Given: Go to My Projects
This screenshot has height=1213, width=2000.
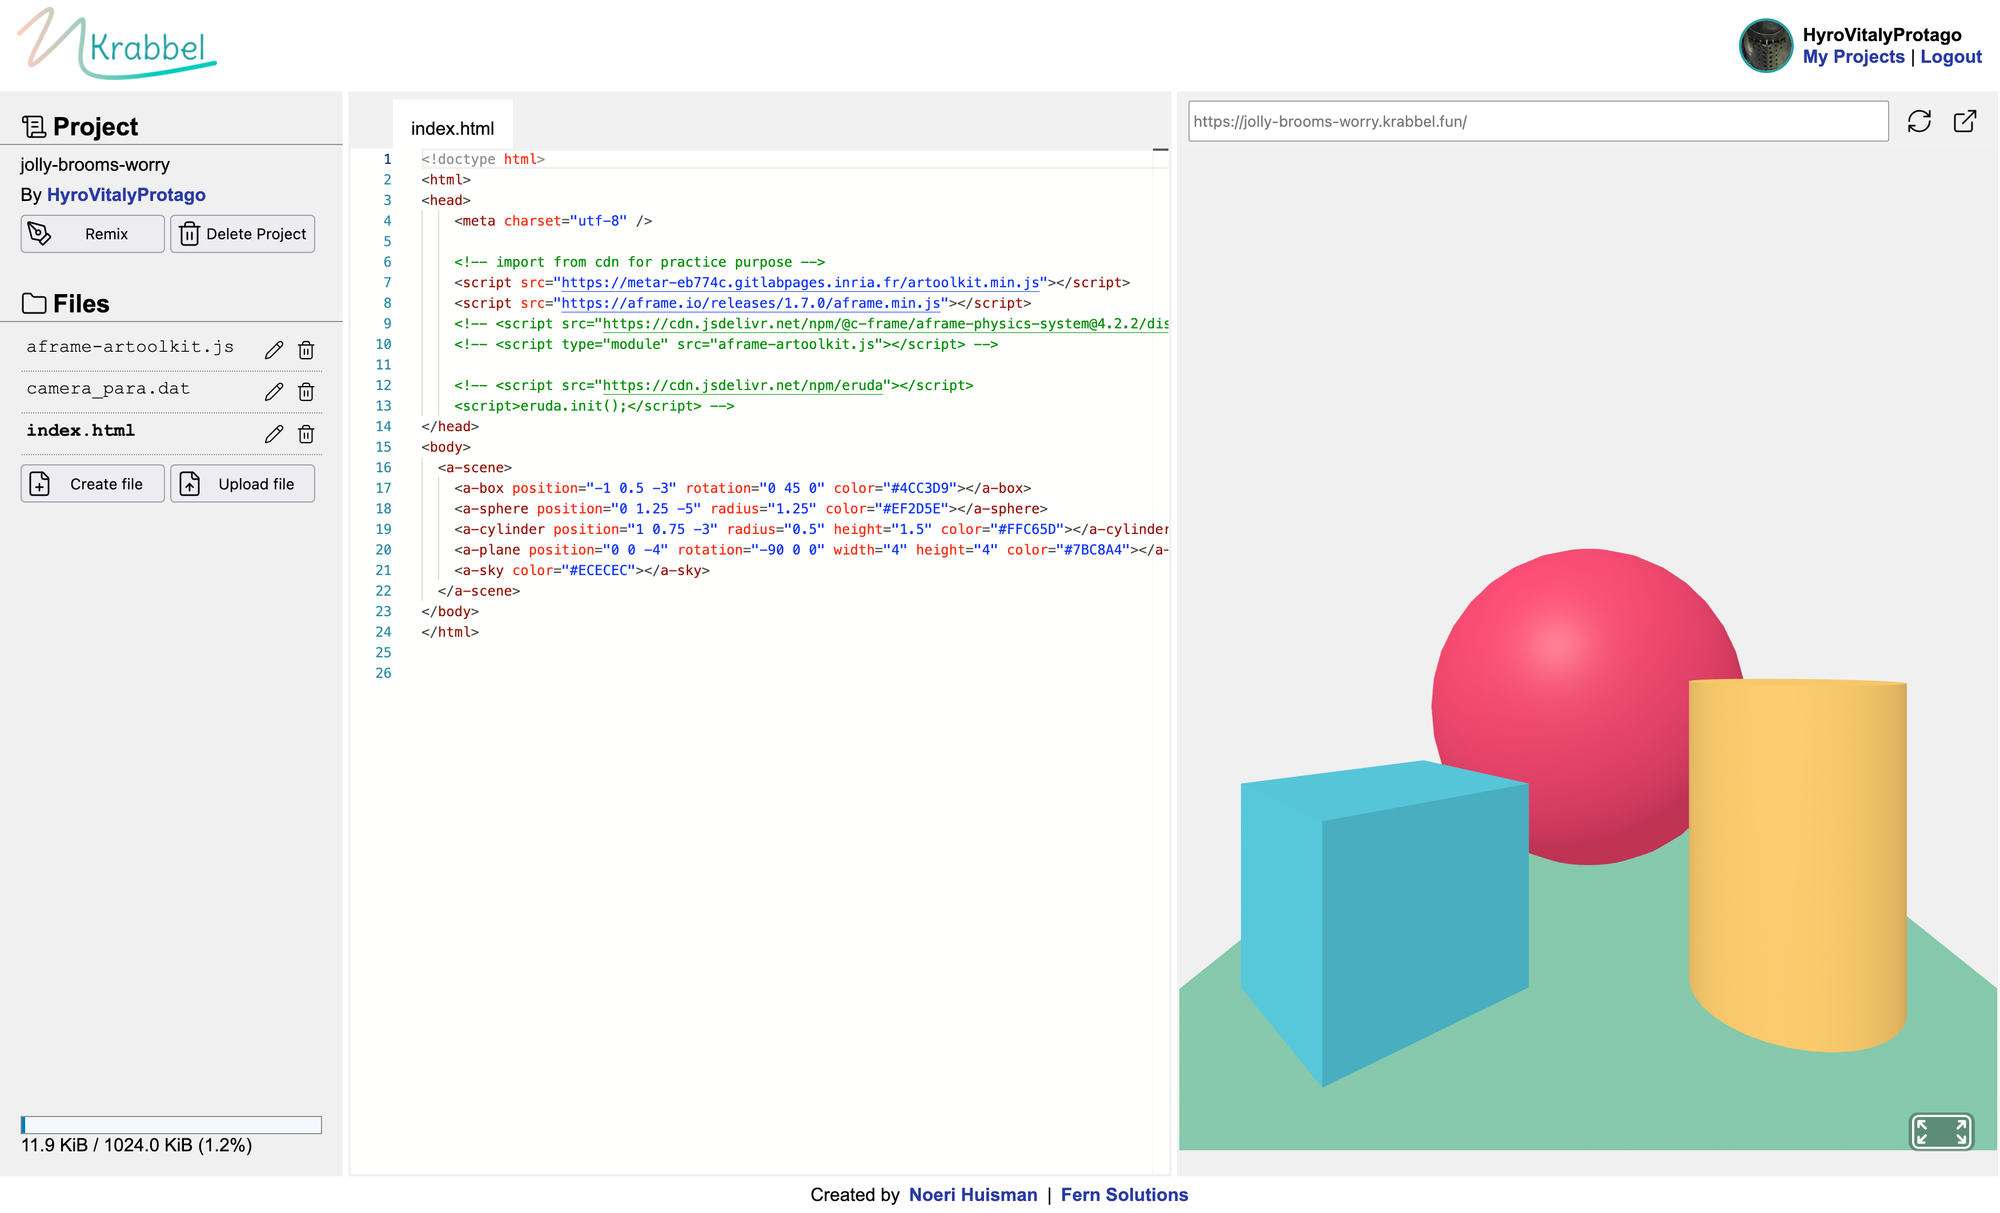Looking at the screenshot, I should pyautogui.click(x=1853, y=57).
